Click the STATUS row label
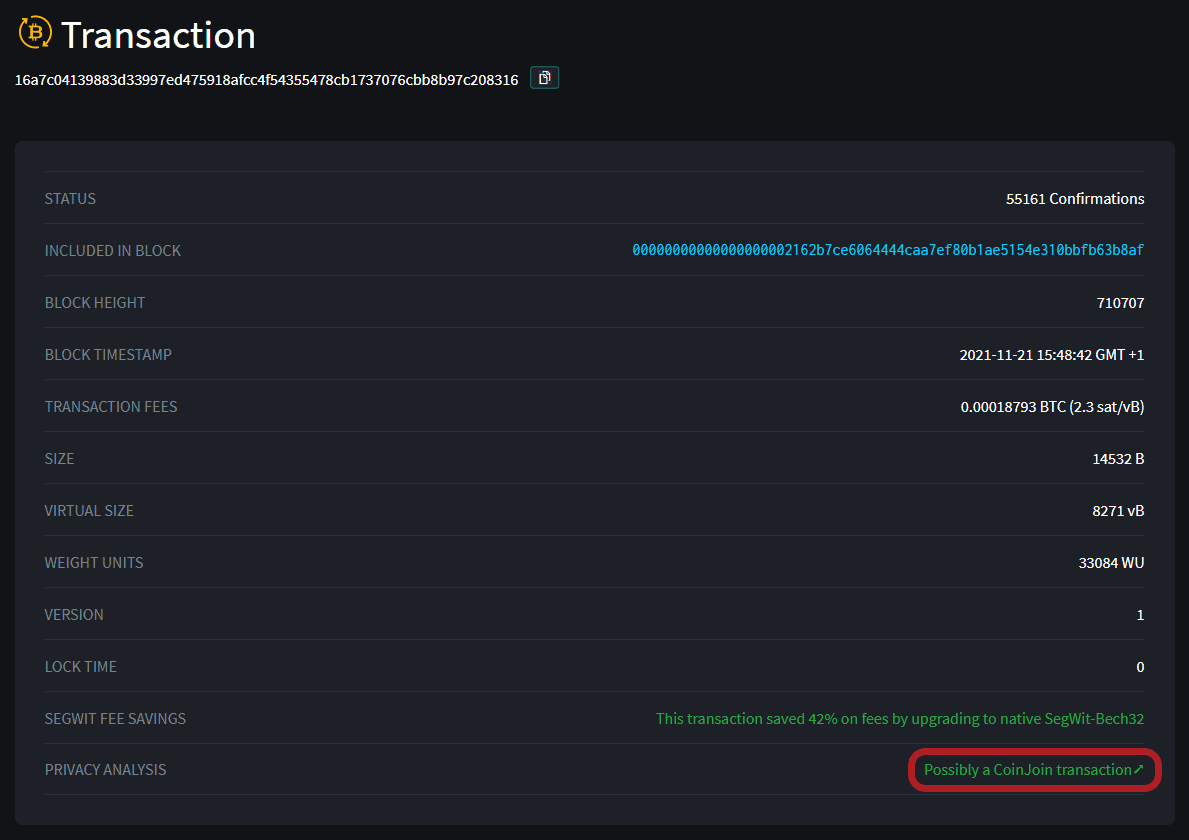 [70, 199]
